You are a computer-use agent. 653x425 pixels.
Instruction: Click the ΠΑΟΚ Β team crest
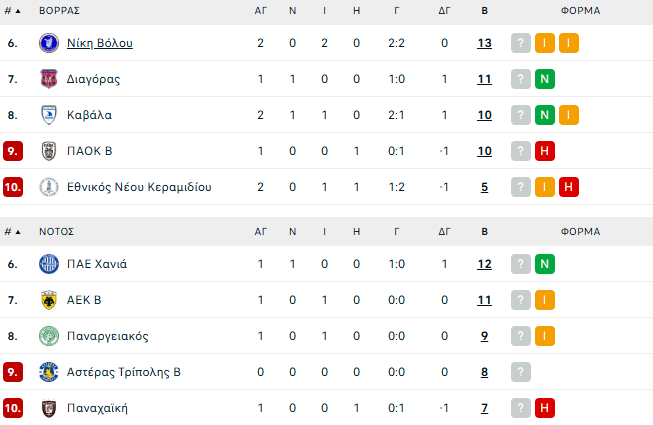(48, 151)
